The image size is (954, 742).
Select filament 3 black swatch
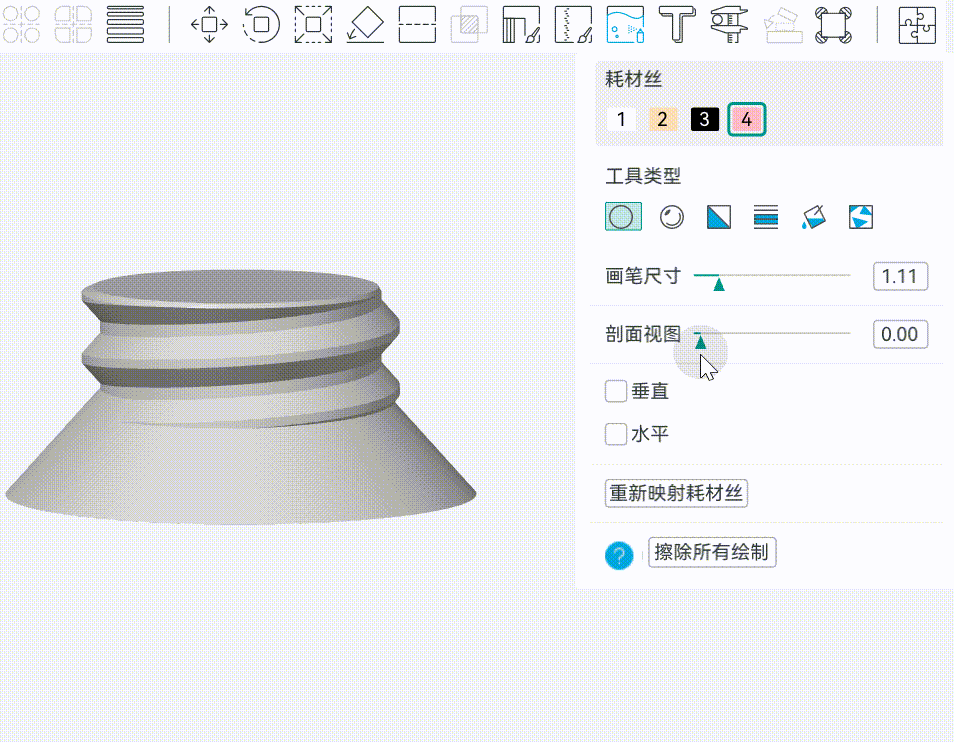(x=705, y=119)
